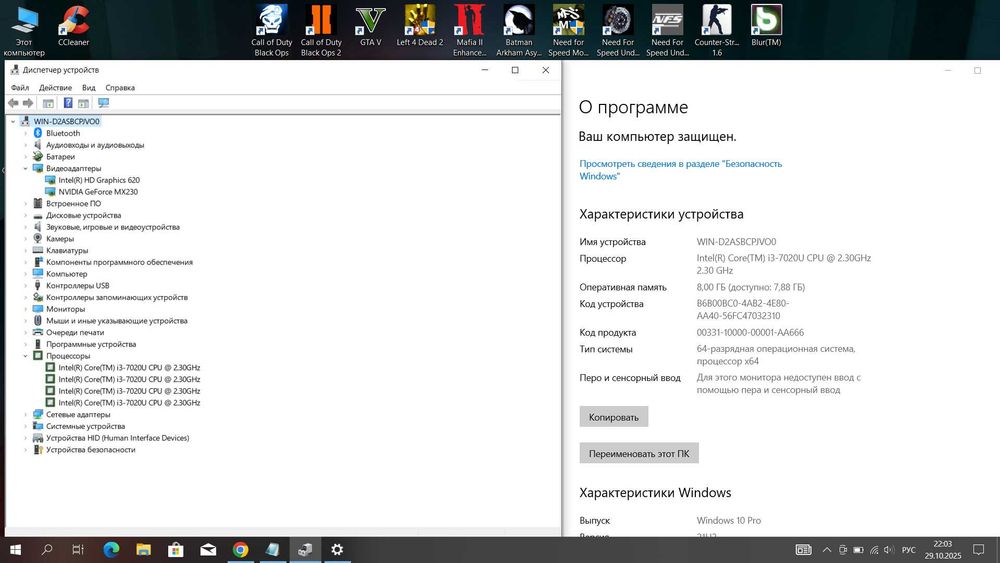
Task: Click the Windows 10 Pro edition value
Action: point(728,520)
